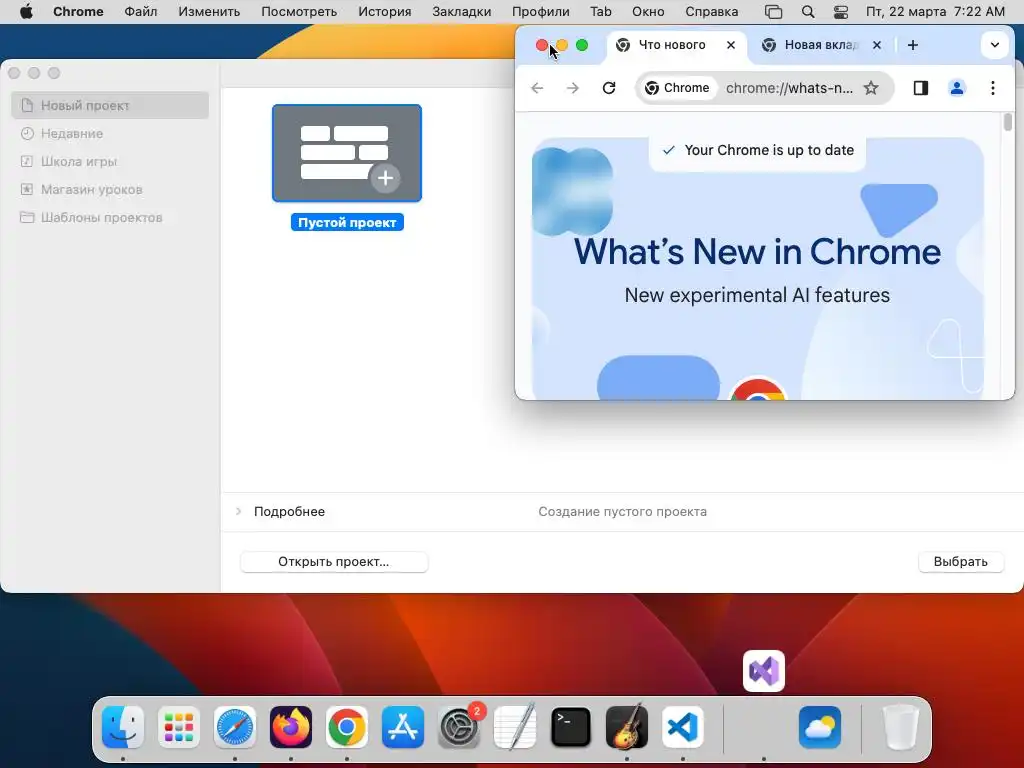
Task: Close the 'Новая вкладка' tab
Action: 877,45
